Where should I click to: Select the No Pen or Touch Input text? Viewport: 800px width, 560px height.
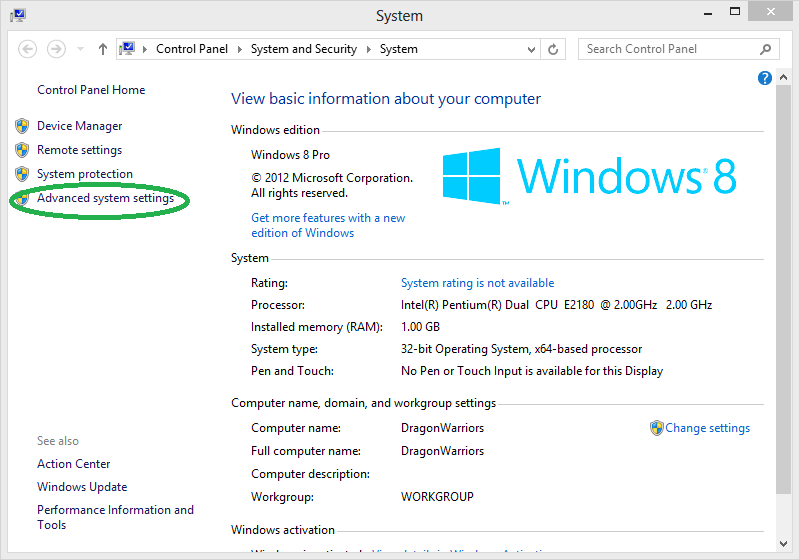[532, 371]
